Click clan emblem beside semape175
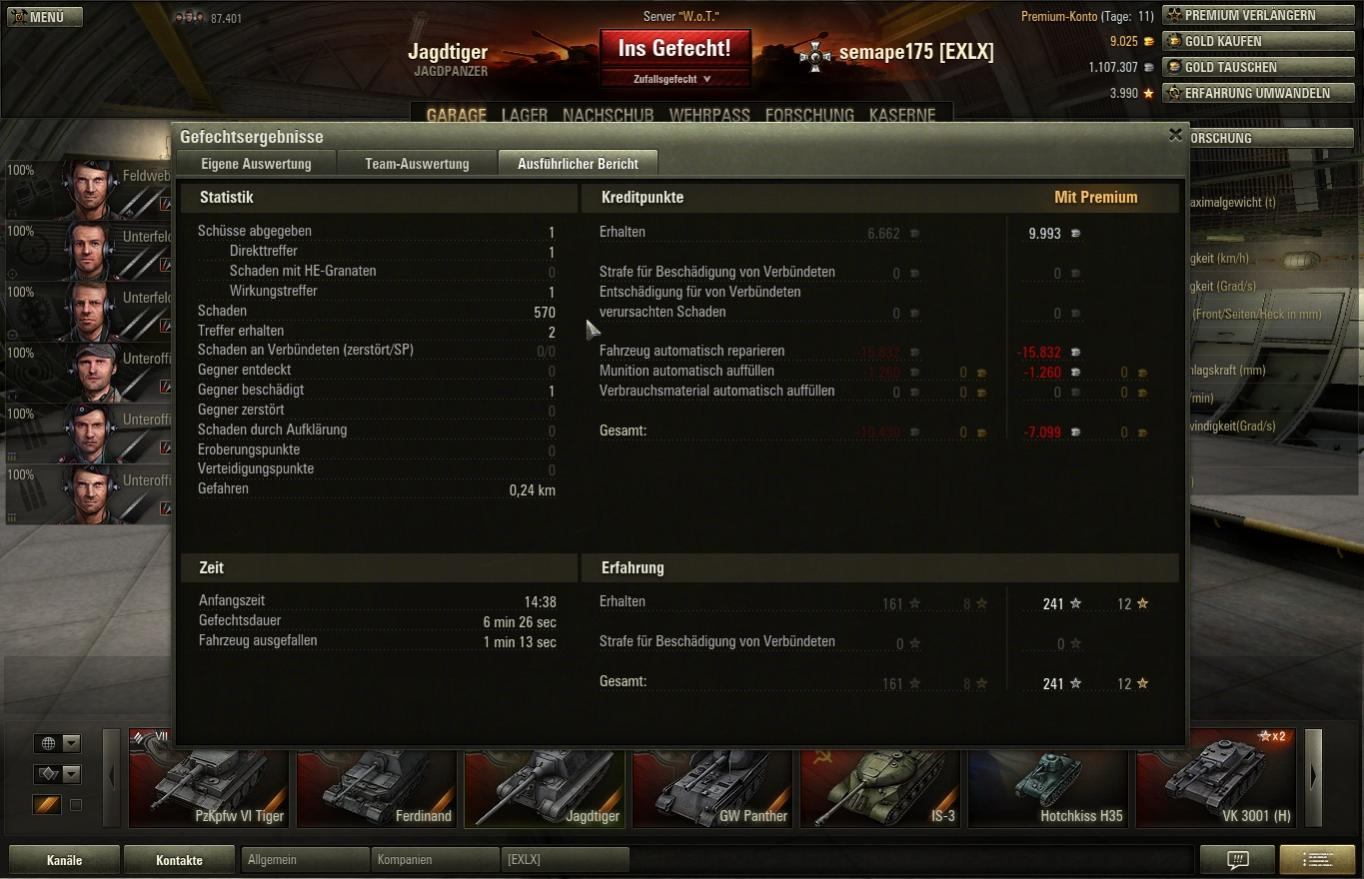The height and width of the screenshot is (879, 1364). (815, 55)
